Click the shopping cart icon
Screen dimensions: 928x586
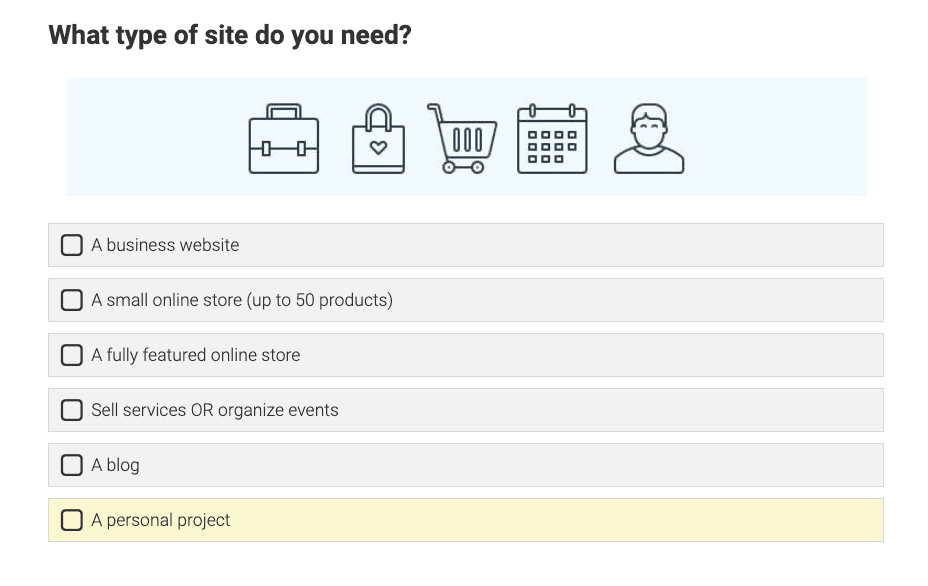tap(462, 139)
